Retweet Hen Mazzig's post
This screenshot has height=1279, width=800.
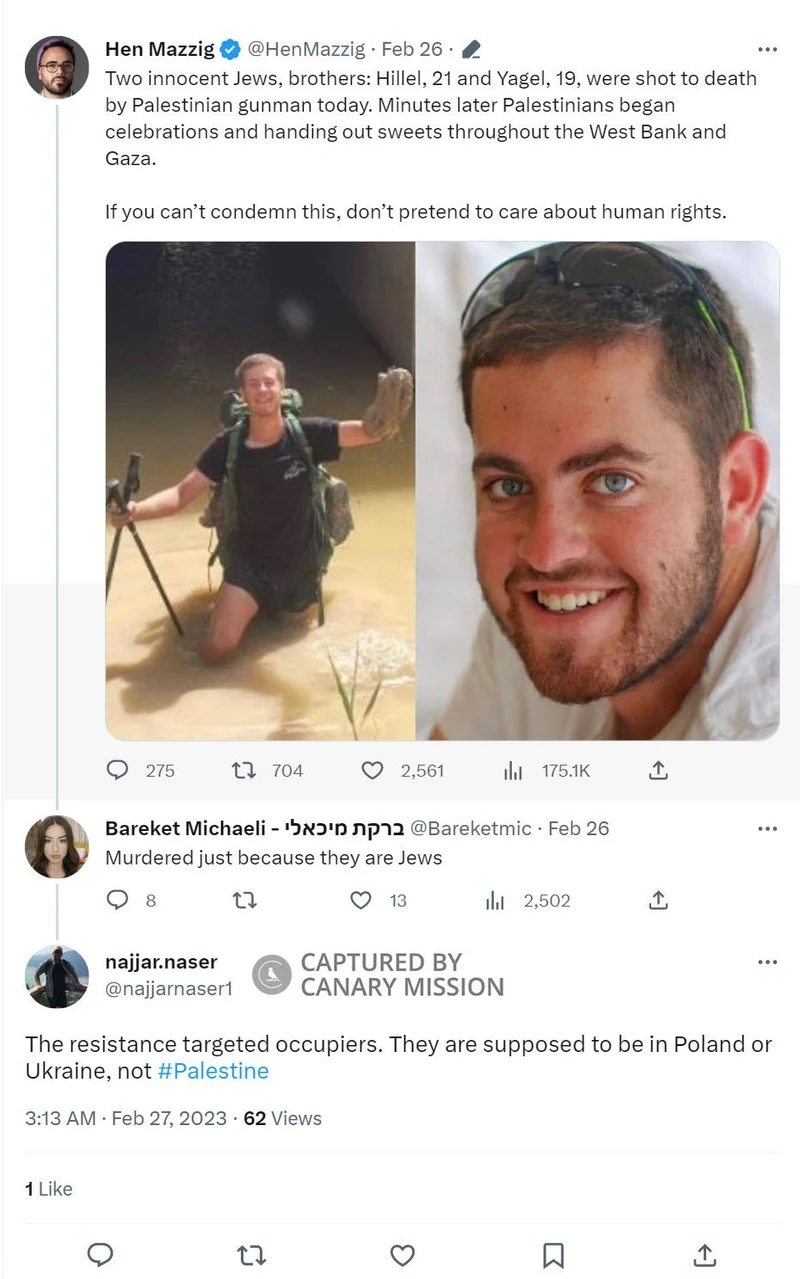[244, 770]
